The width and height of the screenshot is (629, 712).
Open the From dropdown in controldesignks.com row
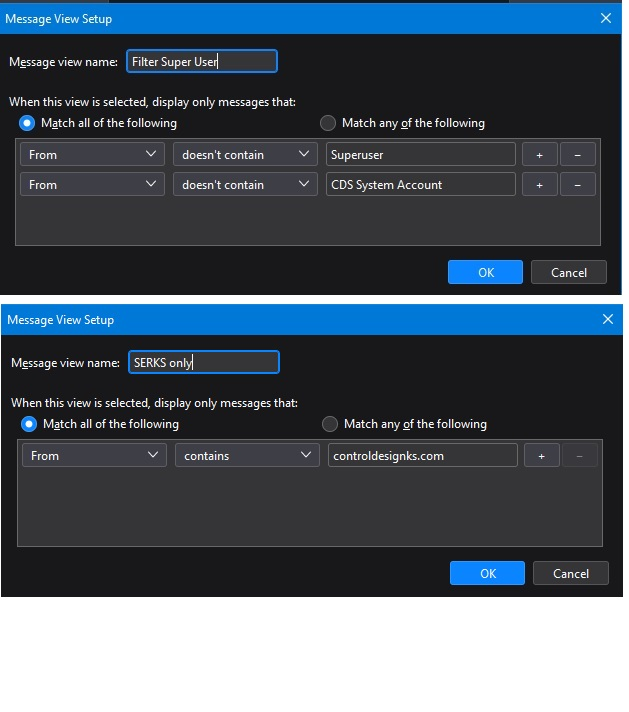click(94, 455)
